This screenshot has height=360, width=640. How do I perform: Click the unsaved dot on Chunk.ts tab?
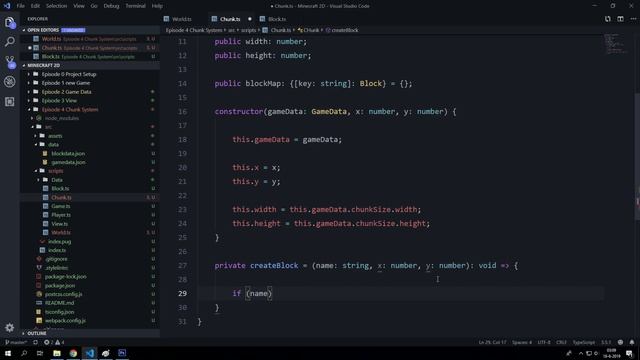[x=250, y=19]
